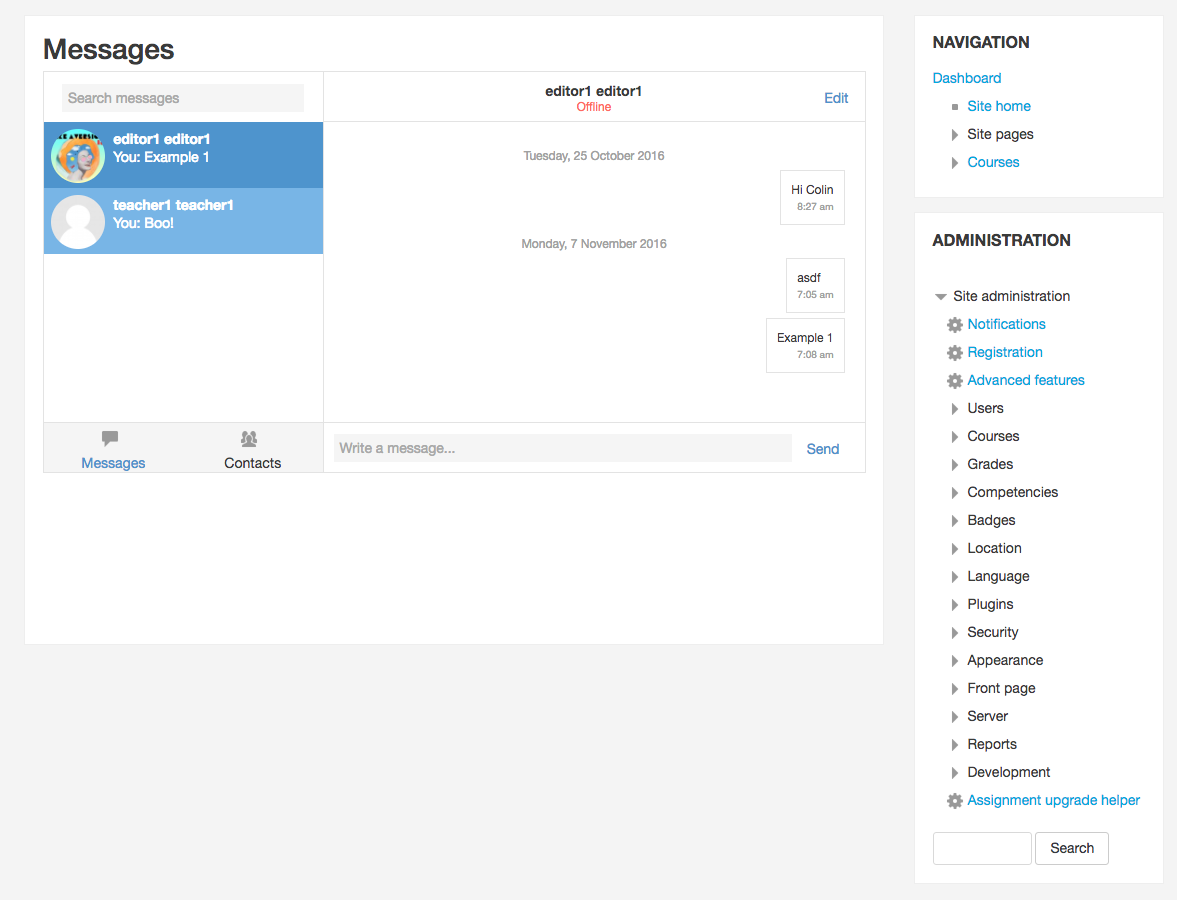Click the You: Boo! message preview
Viewport: 1177px width, 900px height.
(x=143, y=224)
